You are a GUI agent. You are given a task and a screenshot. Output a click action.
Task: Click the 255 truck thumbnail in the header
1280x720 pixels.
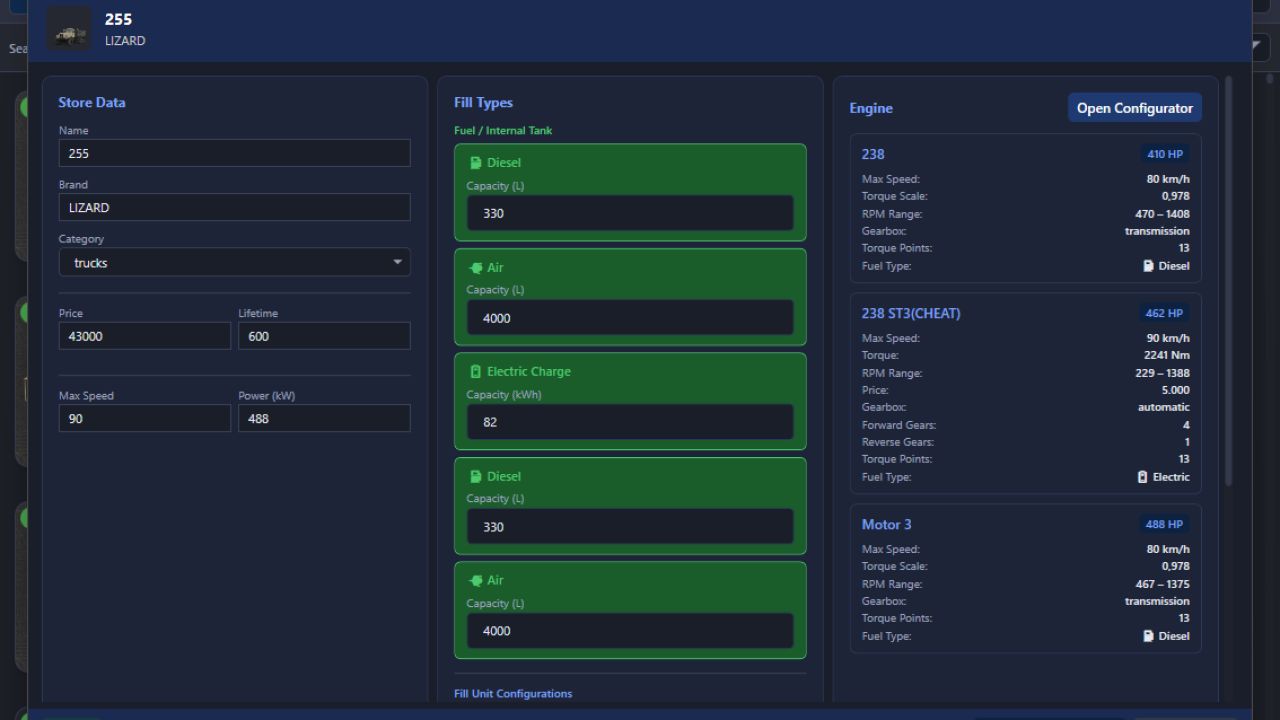[69, 29]
